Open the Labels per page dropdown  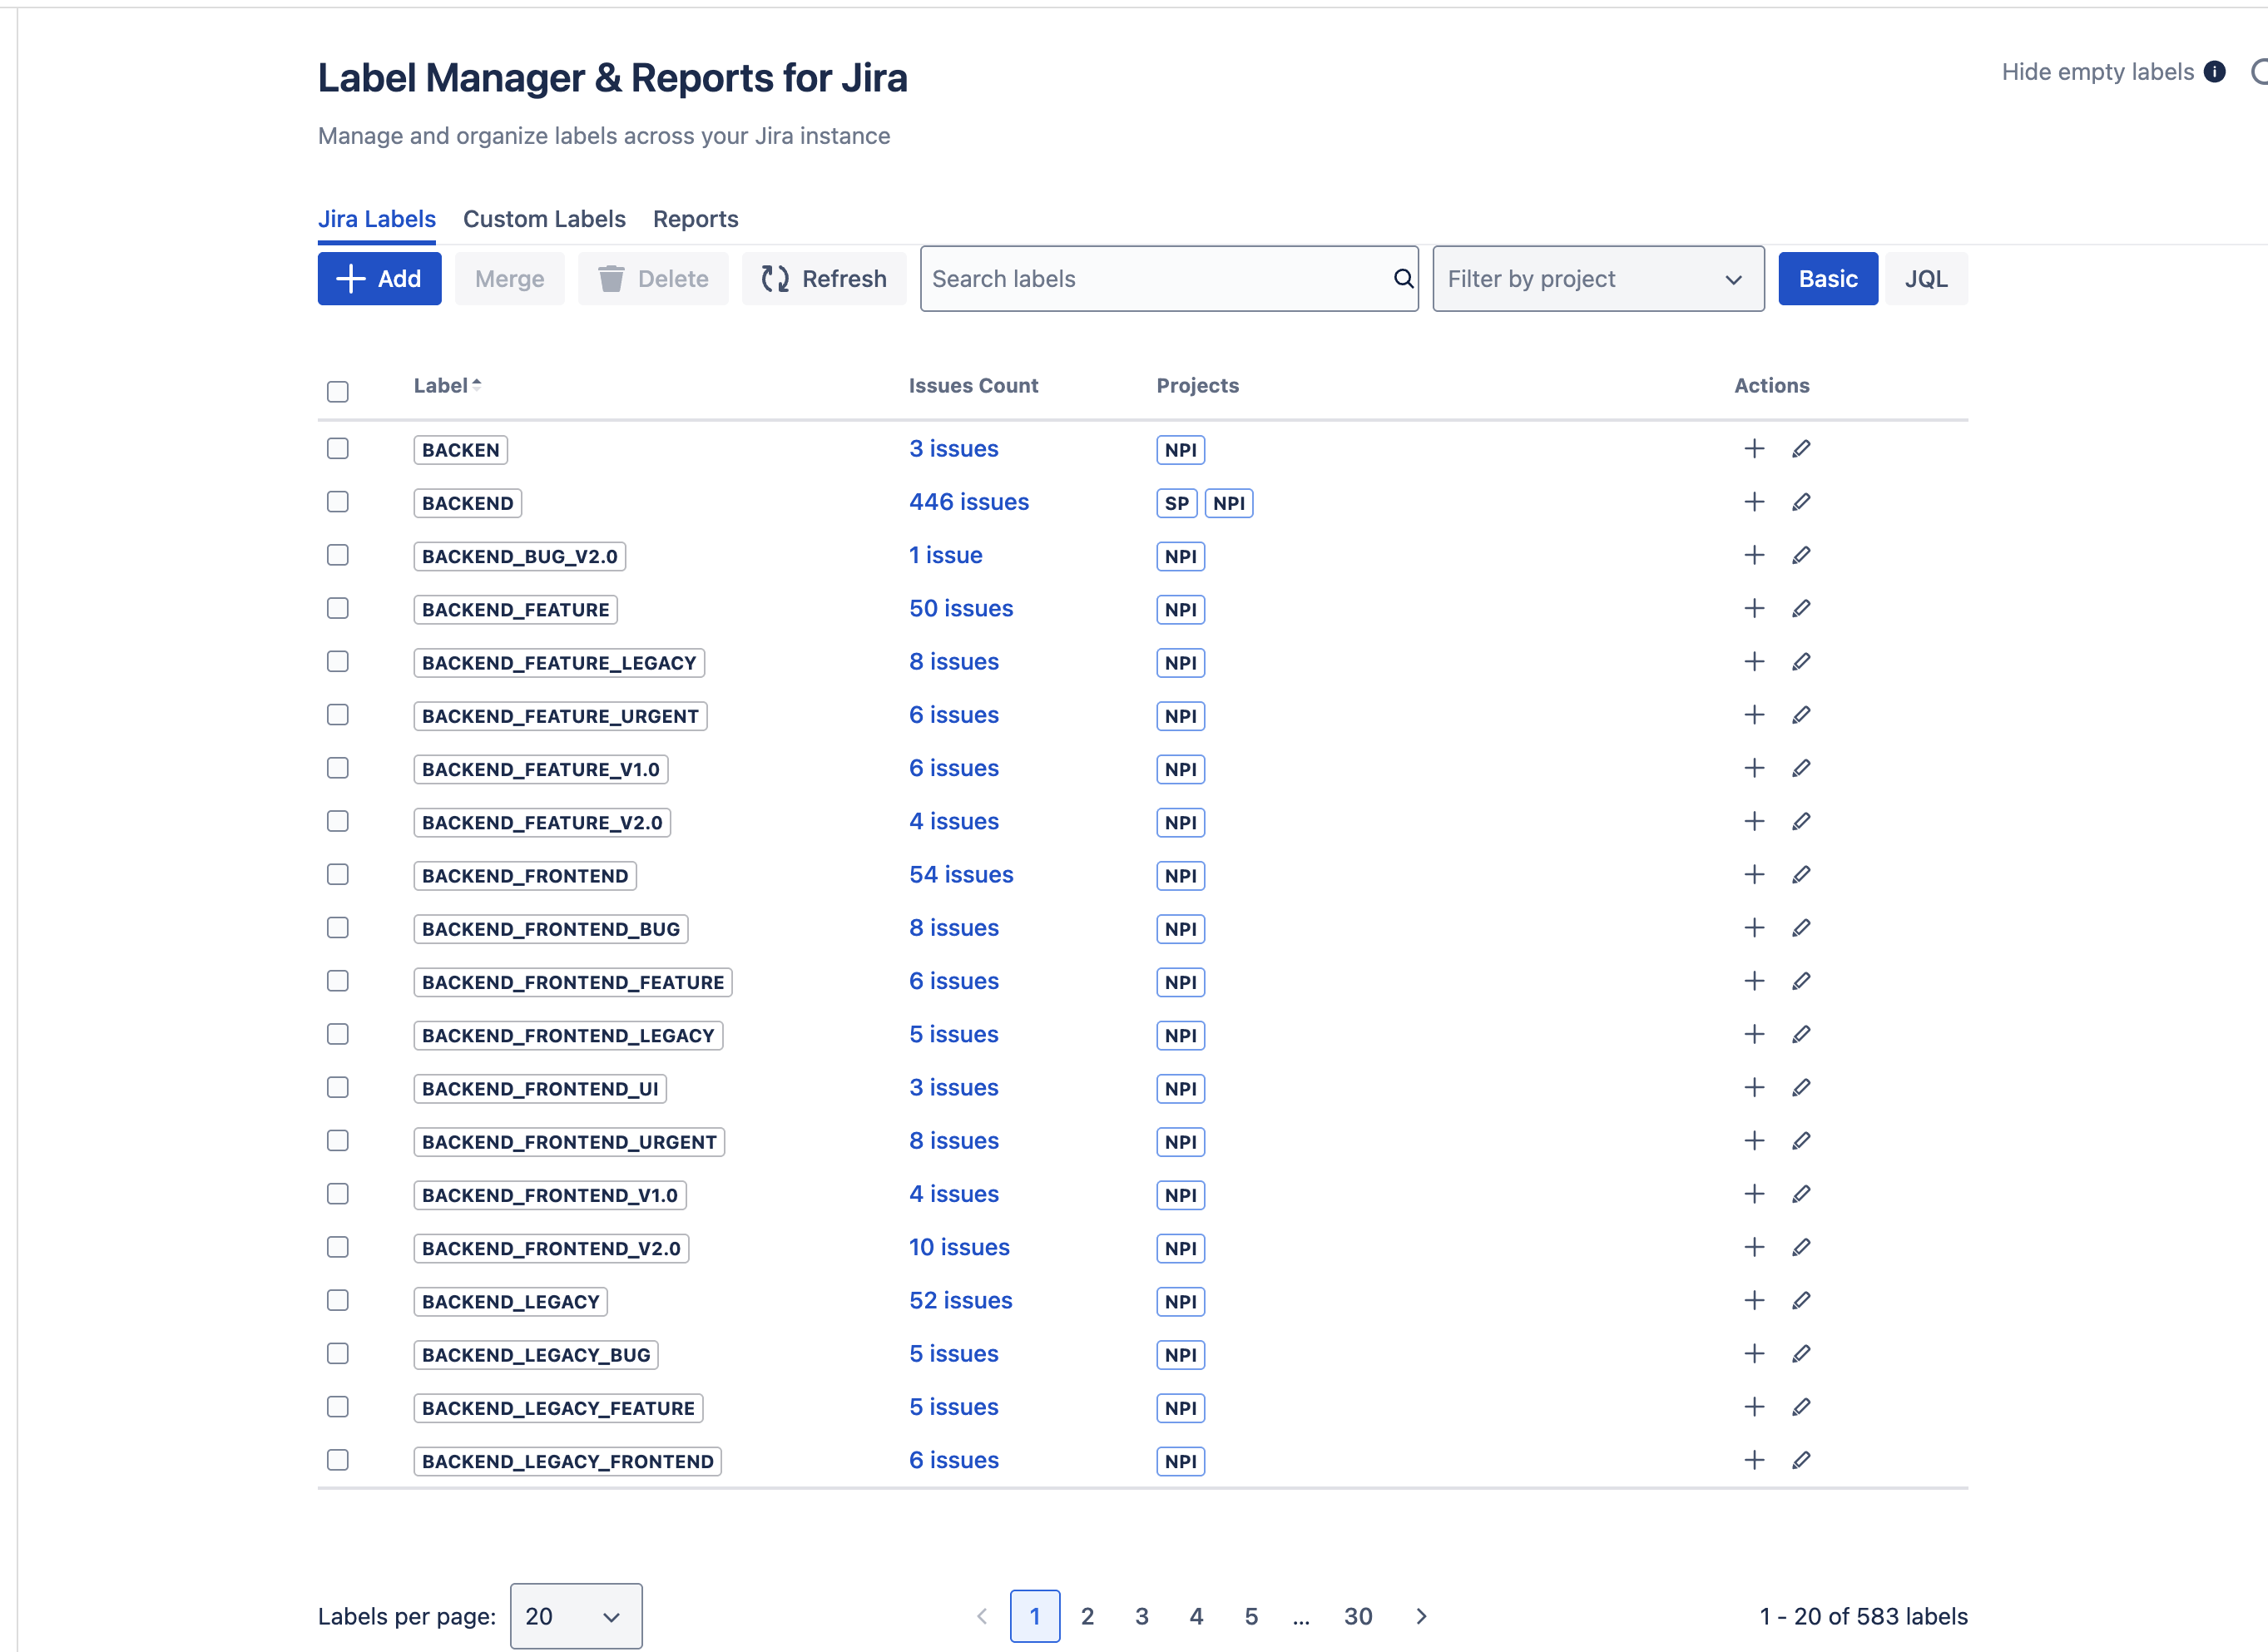(x=575, y=1616)
